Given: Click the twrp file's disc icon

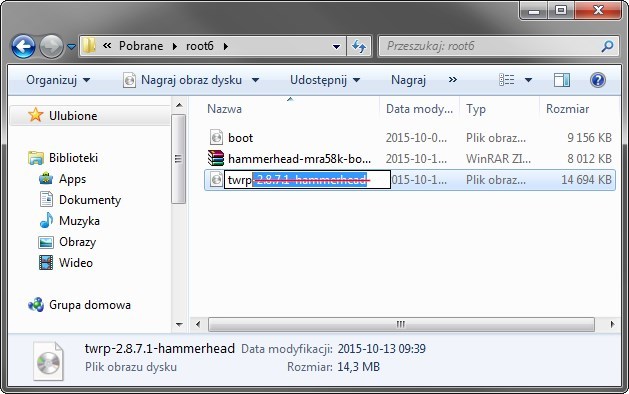Looking at the screenshot, I should click(x=216, y=179).
